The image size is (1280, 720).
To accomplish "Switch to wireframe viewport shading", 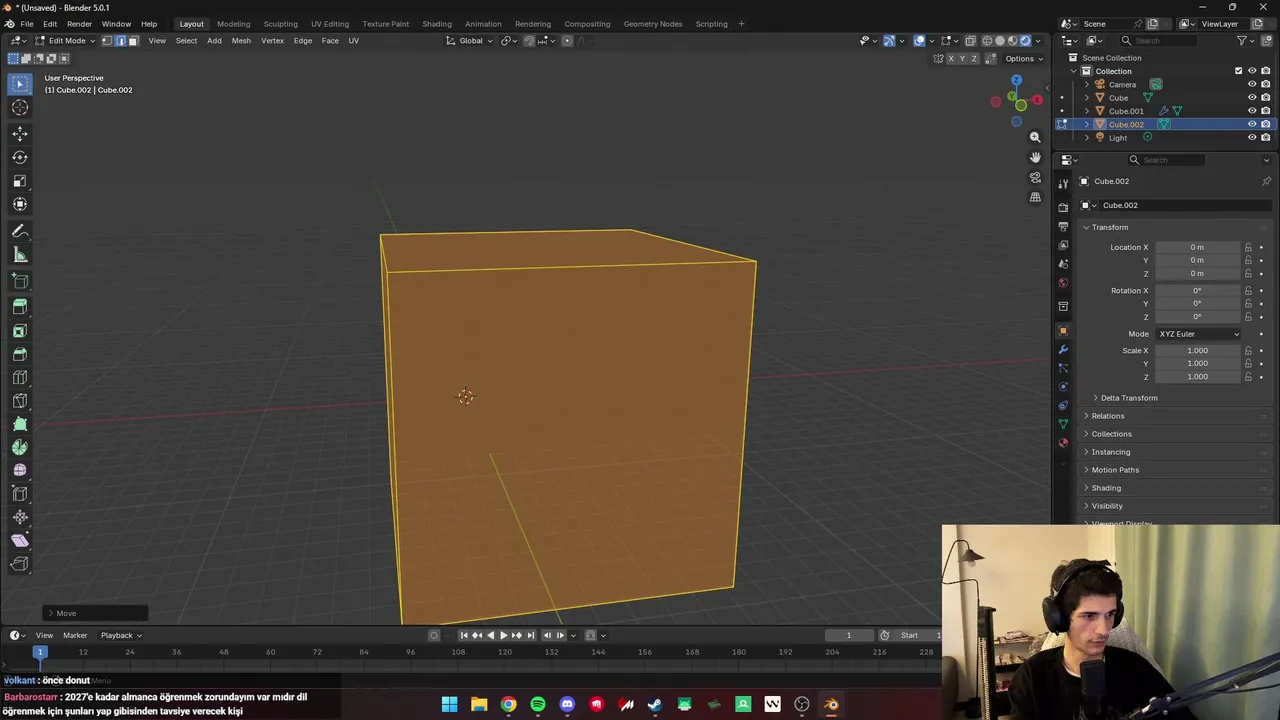I will tap(987, 41).
